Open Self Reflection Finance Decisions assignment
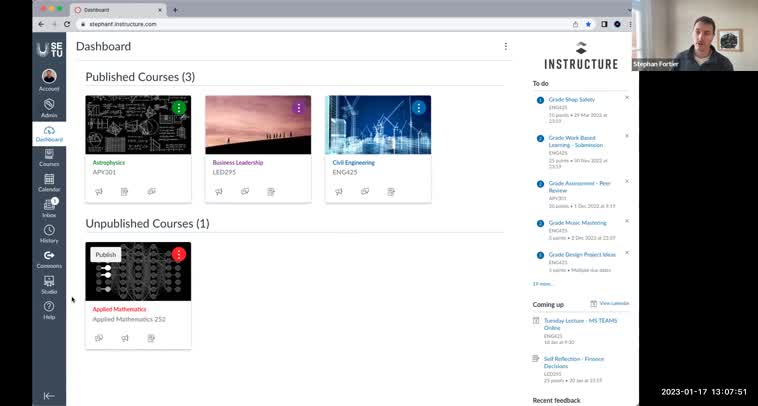 click(x=573, y=362)
